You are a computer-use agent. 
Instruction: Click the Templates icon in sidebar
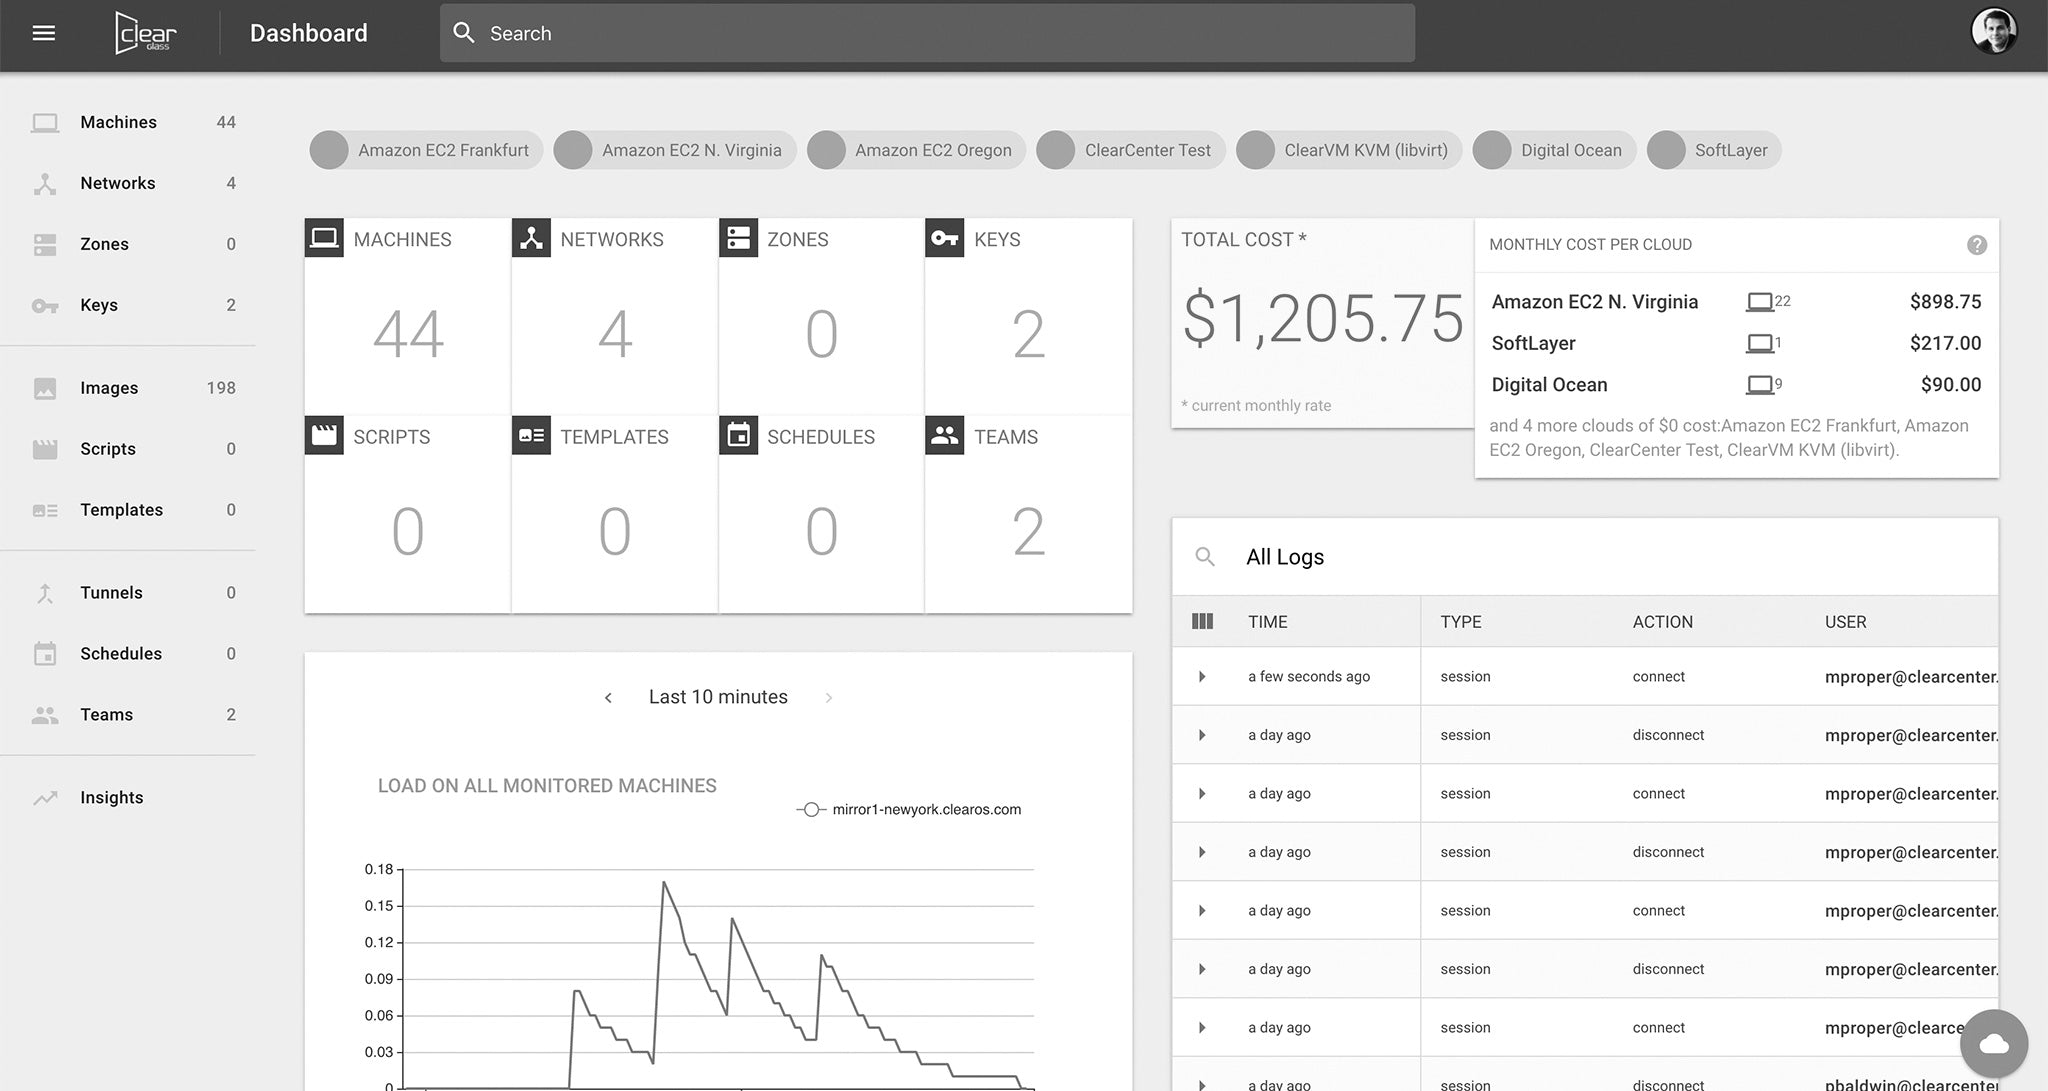(x=45, y=510)
